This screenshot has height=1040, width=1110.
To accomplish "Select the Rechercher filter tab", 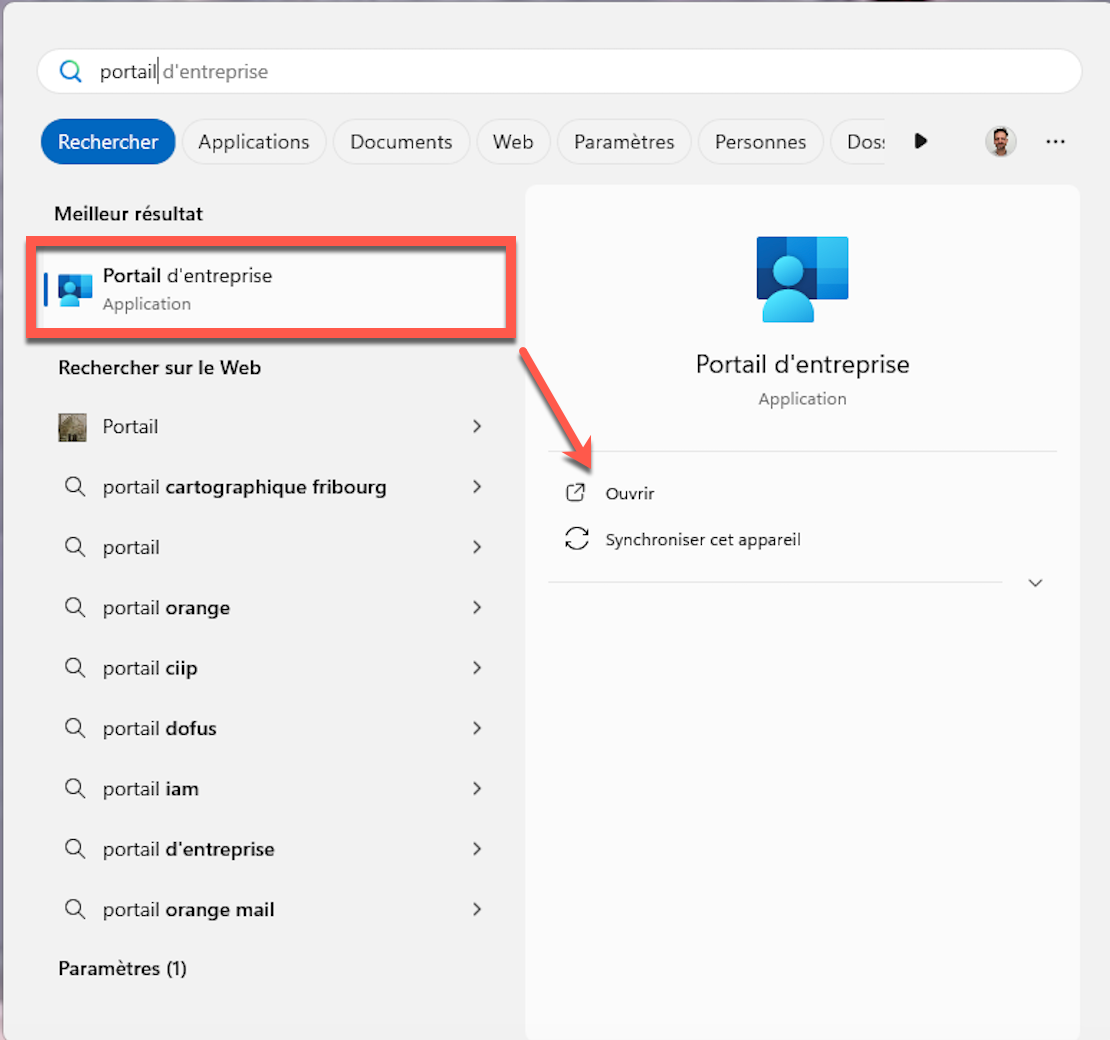I will click(108, 142).
